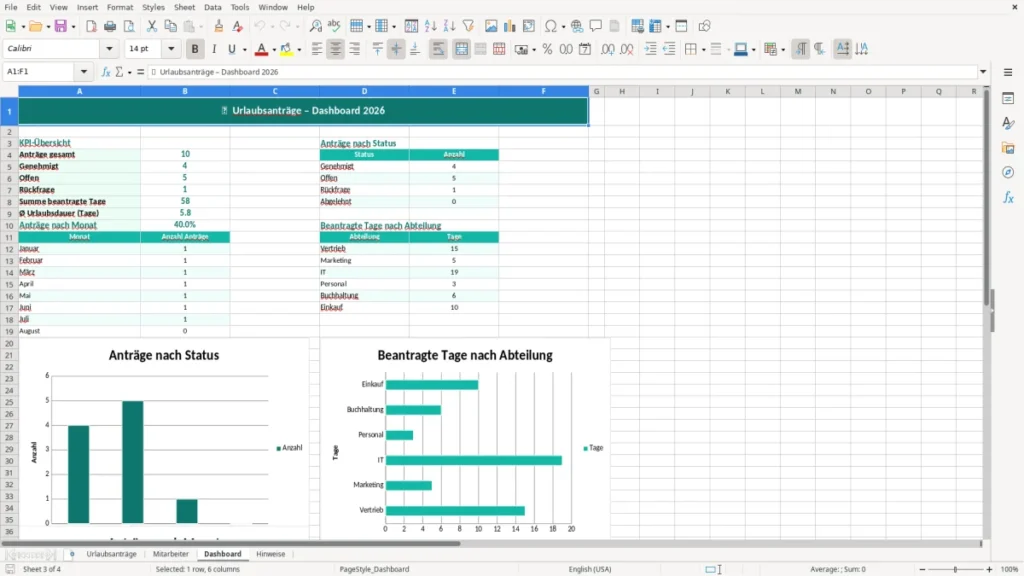Increase cell indent

coord(650,49)
